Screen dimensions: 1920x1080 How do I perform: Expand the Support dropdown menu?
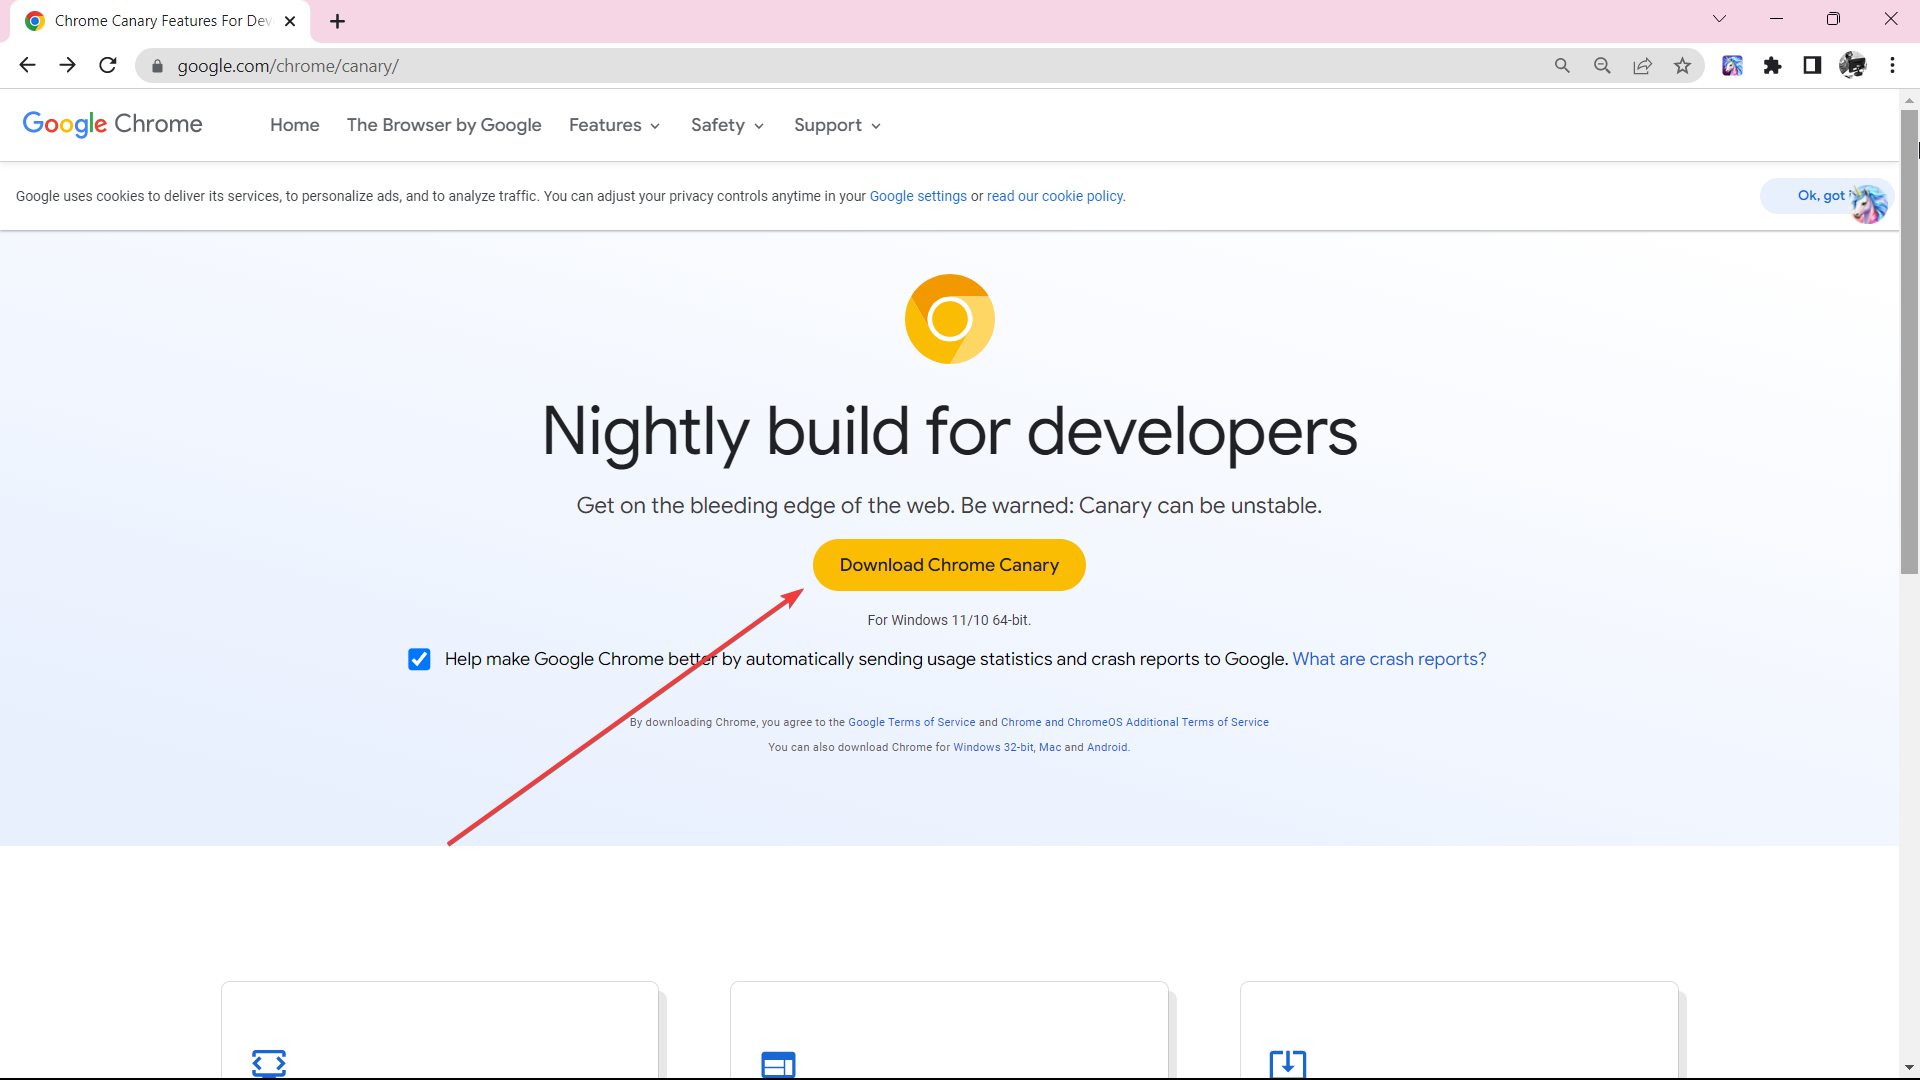[837, 125]
